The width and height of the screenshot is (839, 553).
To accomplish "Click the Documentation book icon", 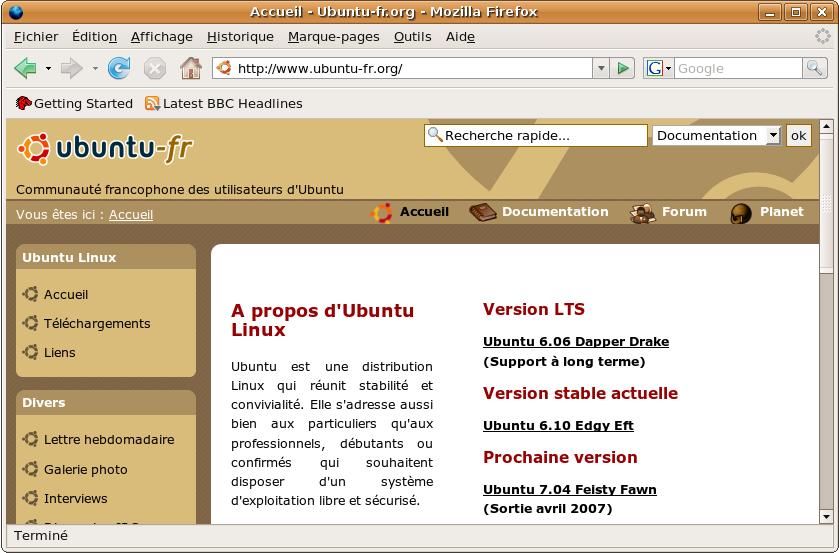I will [x=483, y=213].
